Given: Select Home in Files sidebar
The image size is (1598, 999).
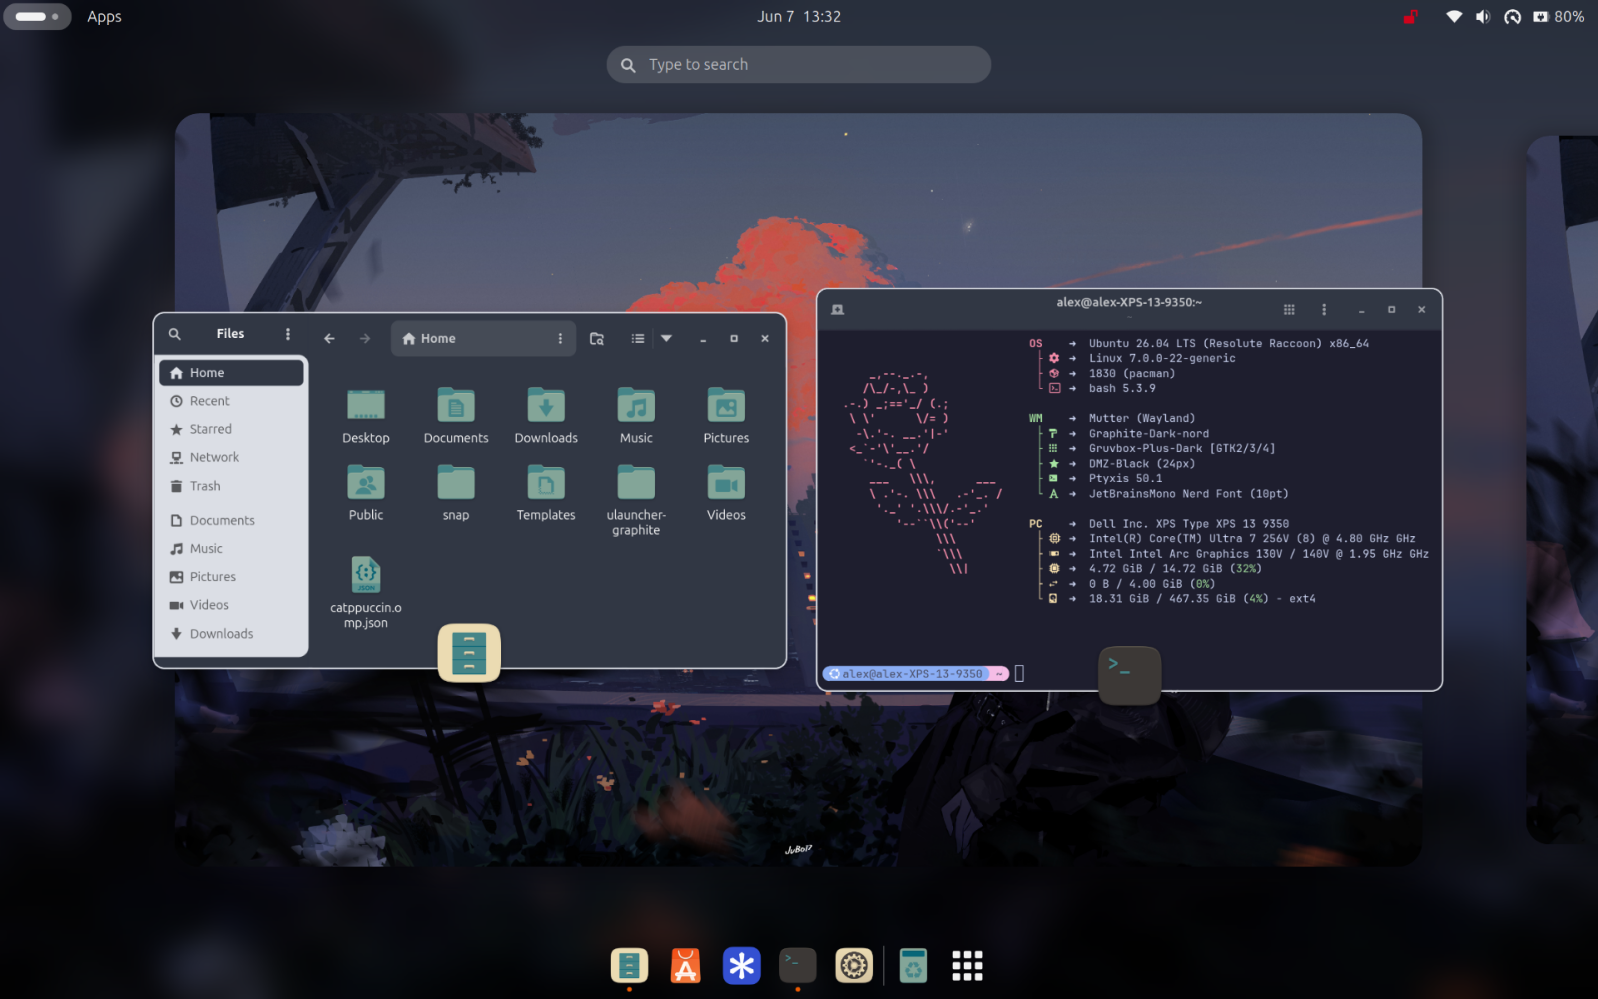Looking at the screenshot, I should point(231,373).
